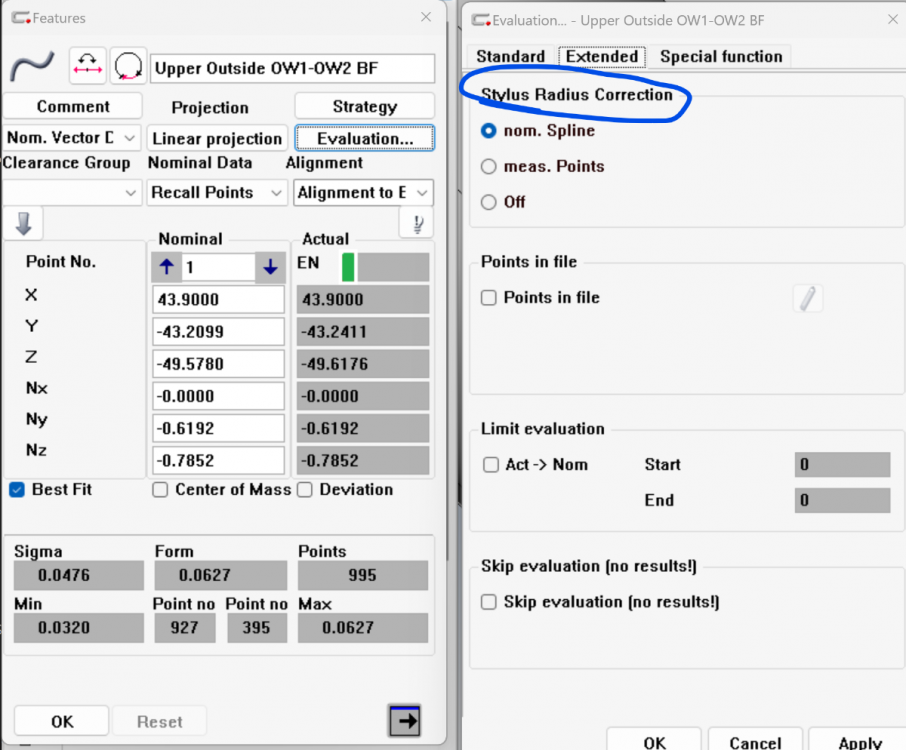This screenshot has width=906, height=750.
Task: Click Apply in the Evaluation dialog
Action: click(859, 742)
